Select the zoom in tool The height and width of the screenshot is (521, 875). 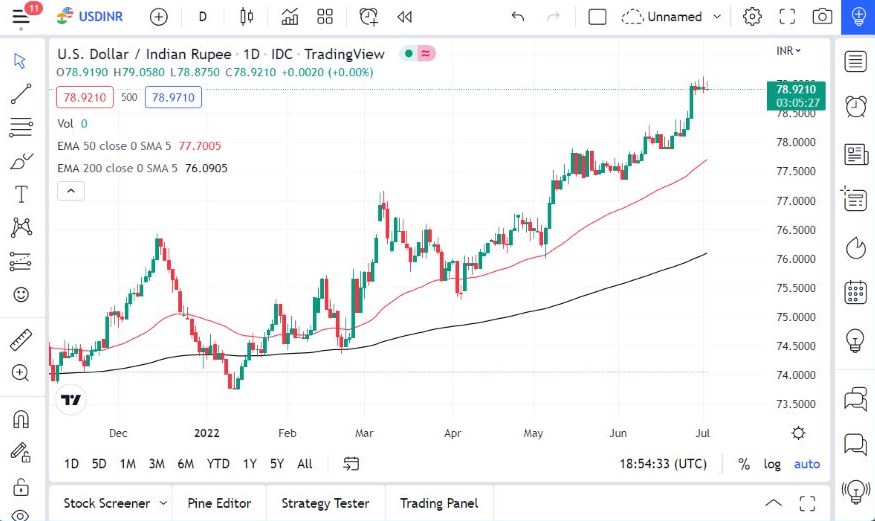21,373
